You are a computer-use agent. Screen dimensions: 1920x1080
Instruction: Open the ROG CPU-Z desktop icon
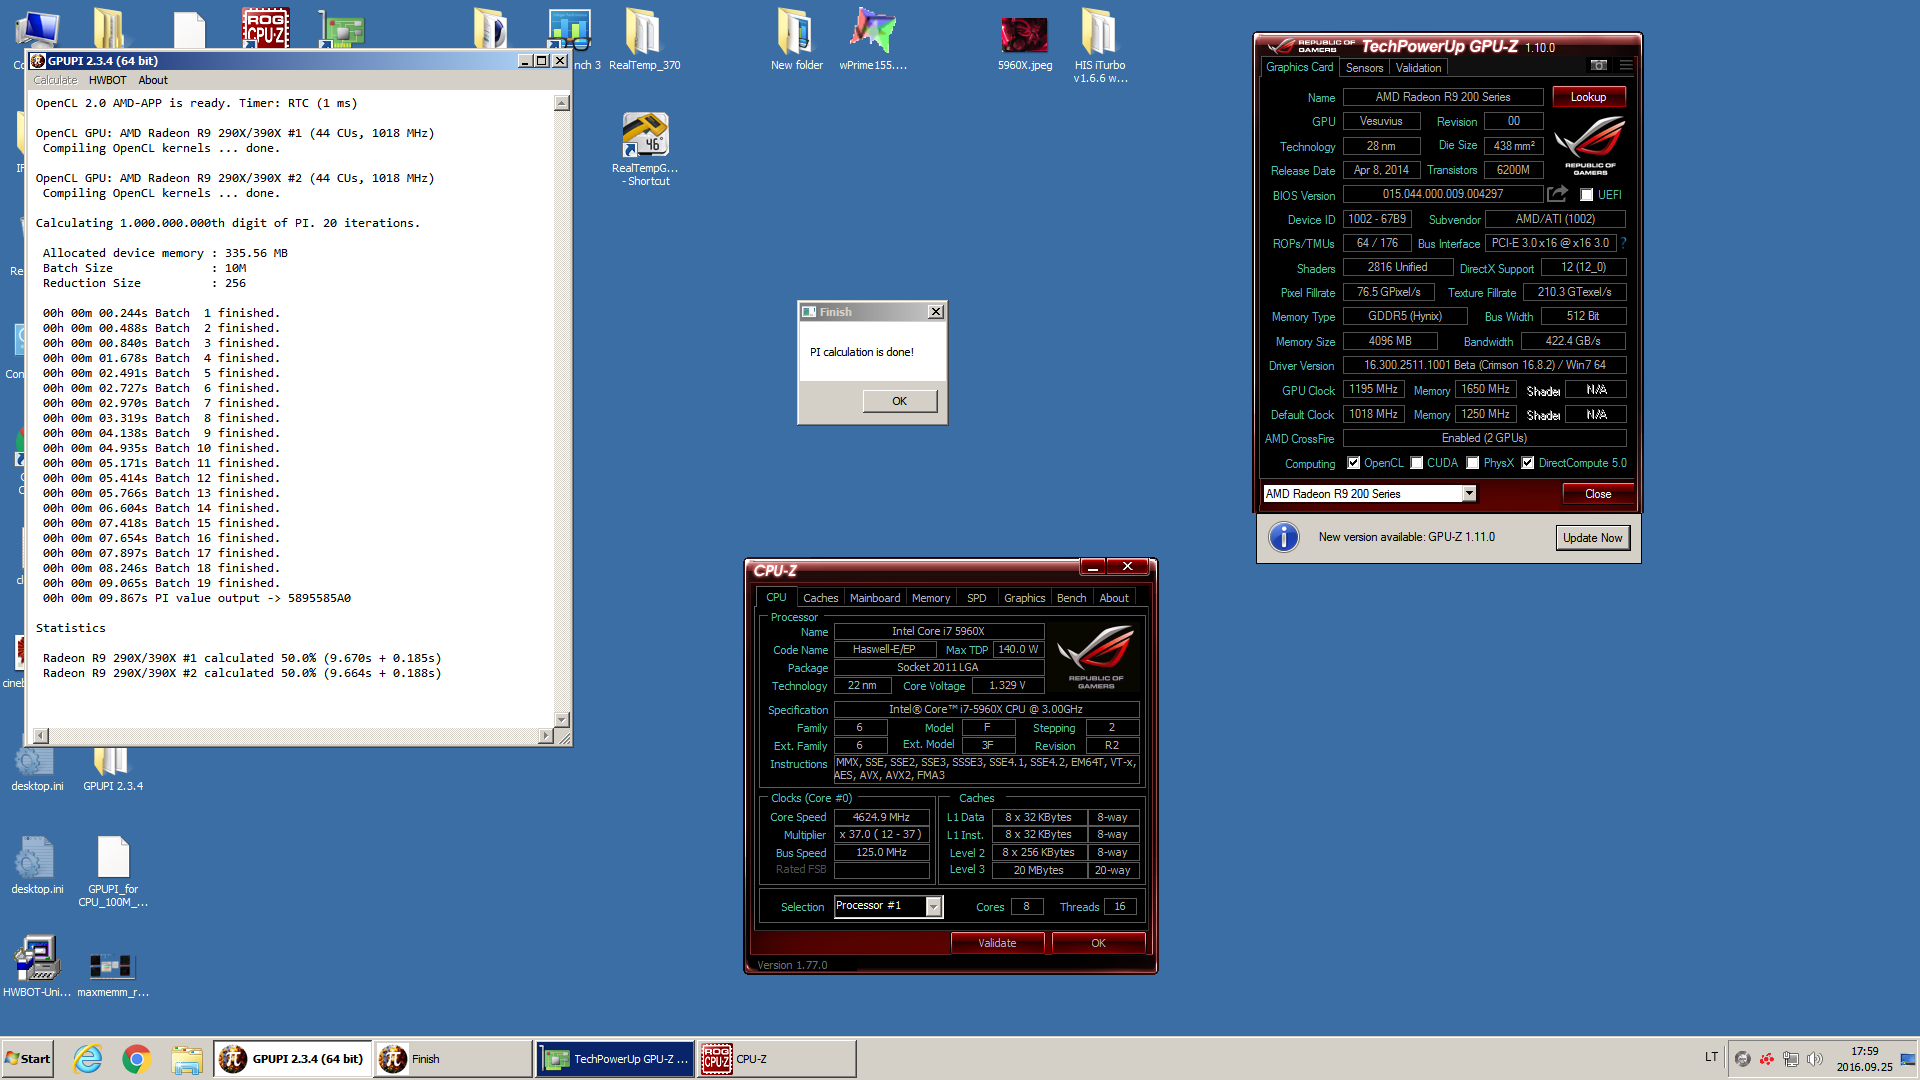coord(265,27)
